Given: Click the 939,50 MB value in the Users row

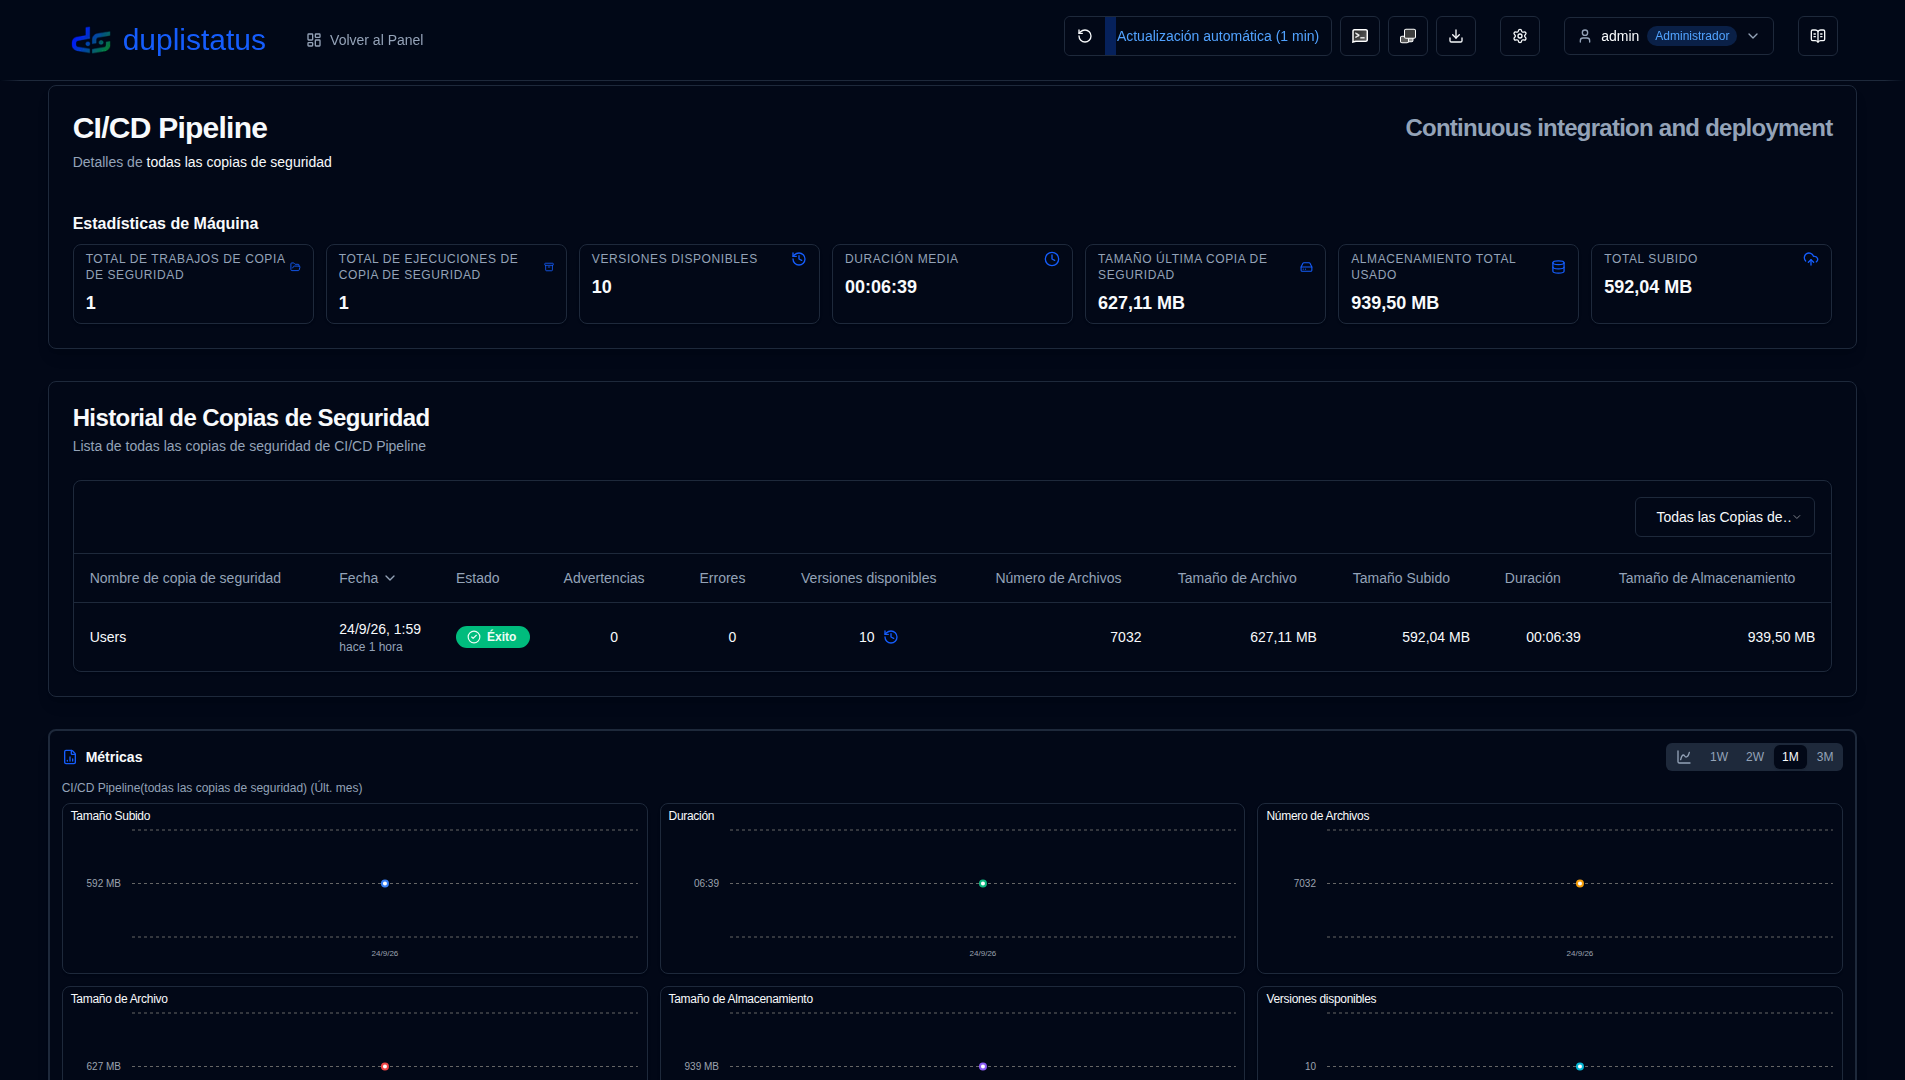Looking at the screenshot, I should (1781, 637).
